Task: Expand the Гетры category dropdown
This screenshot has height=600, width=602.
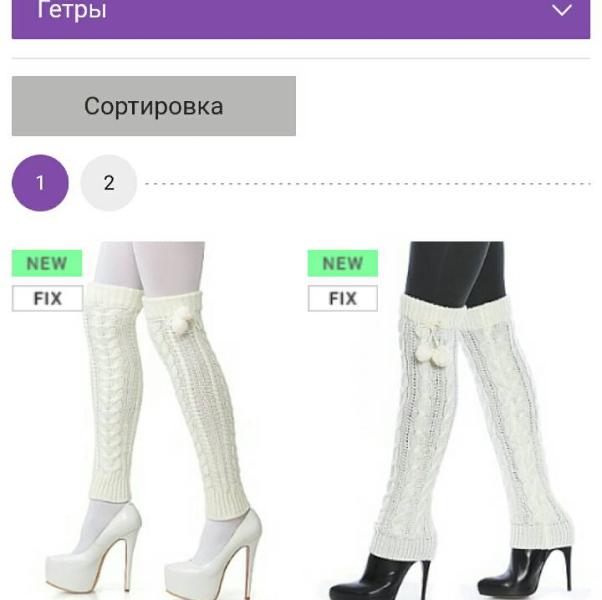Action: 301,19
